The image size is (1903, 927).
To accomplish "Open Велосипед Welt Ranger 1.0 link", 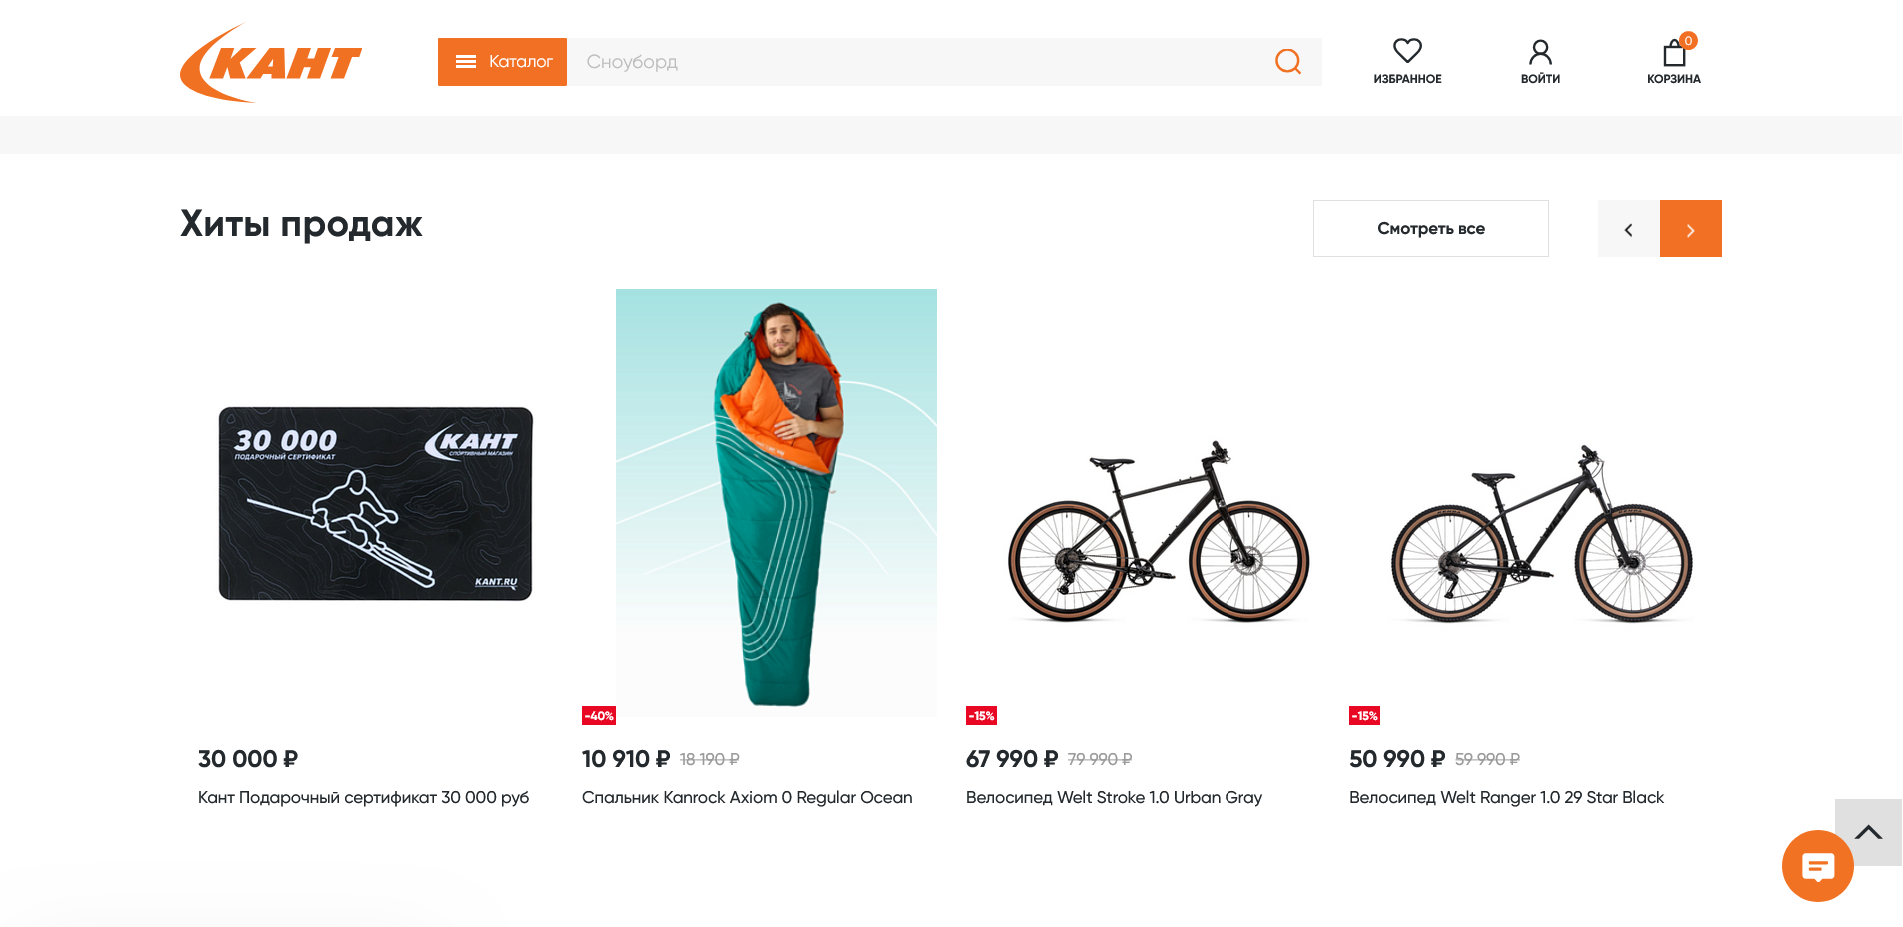I will (1505, 798).
